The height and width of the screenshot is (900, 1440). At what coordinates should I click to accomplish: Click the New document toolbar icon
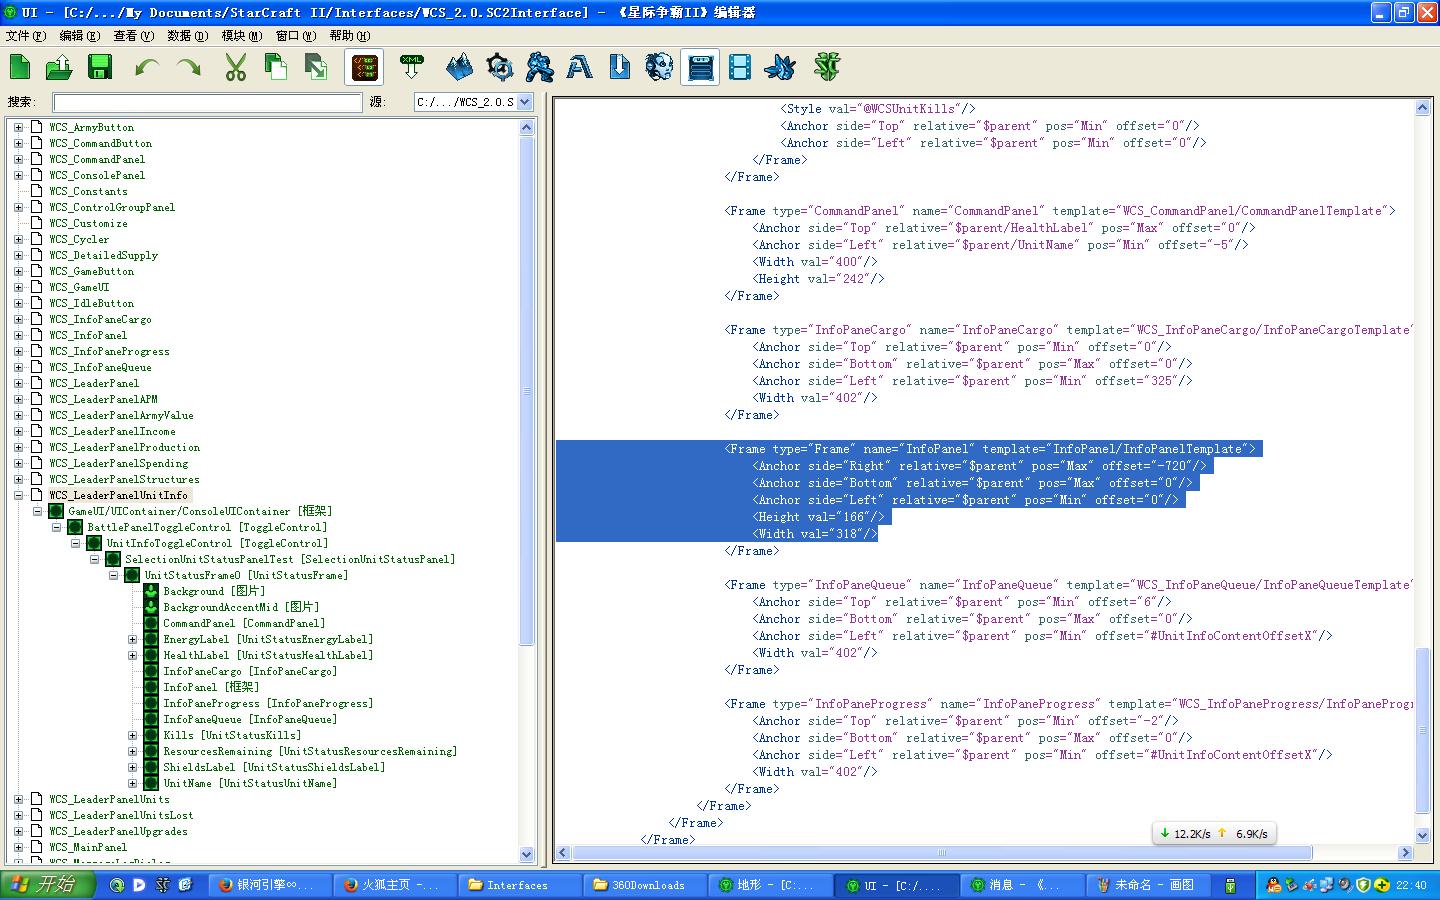click(20, 67)
